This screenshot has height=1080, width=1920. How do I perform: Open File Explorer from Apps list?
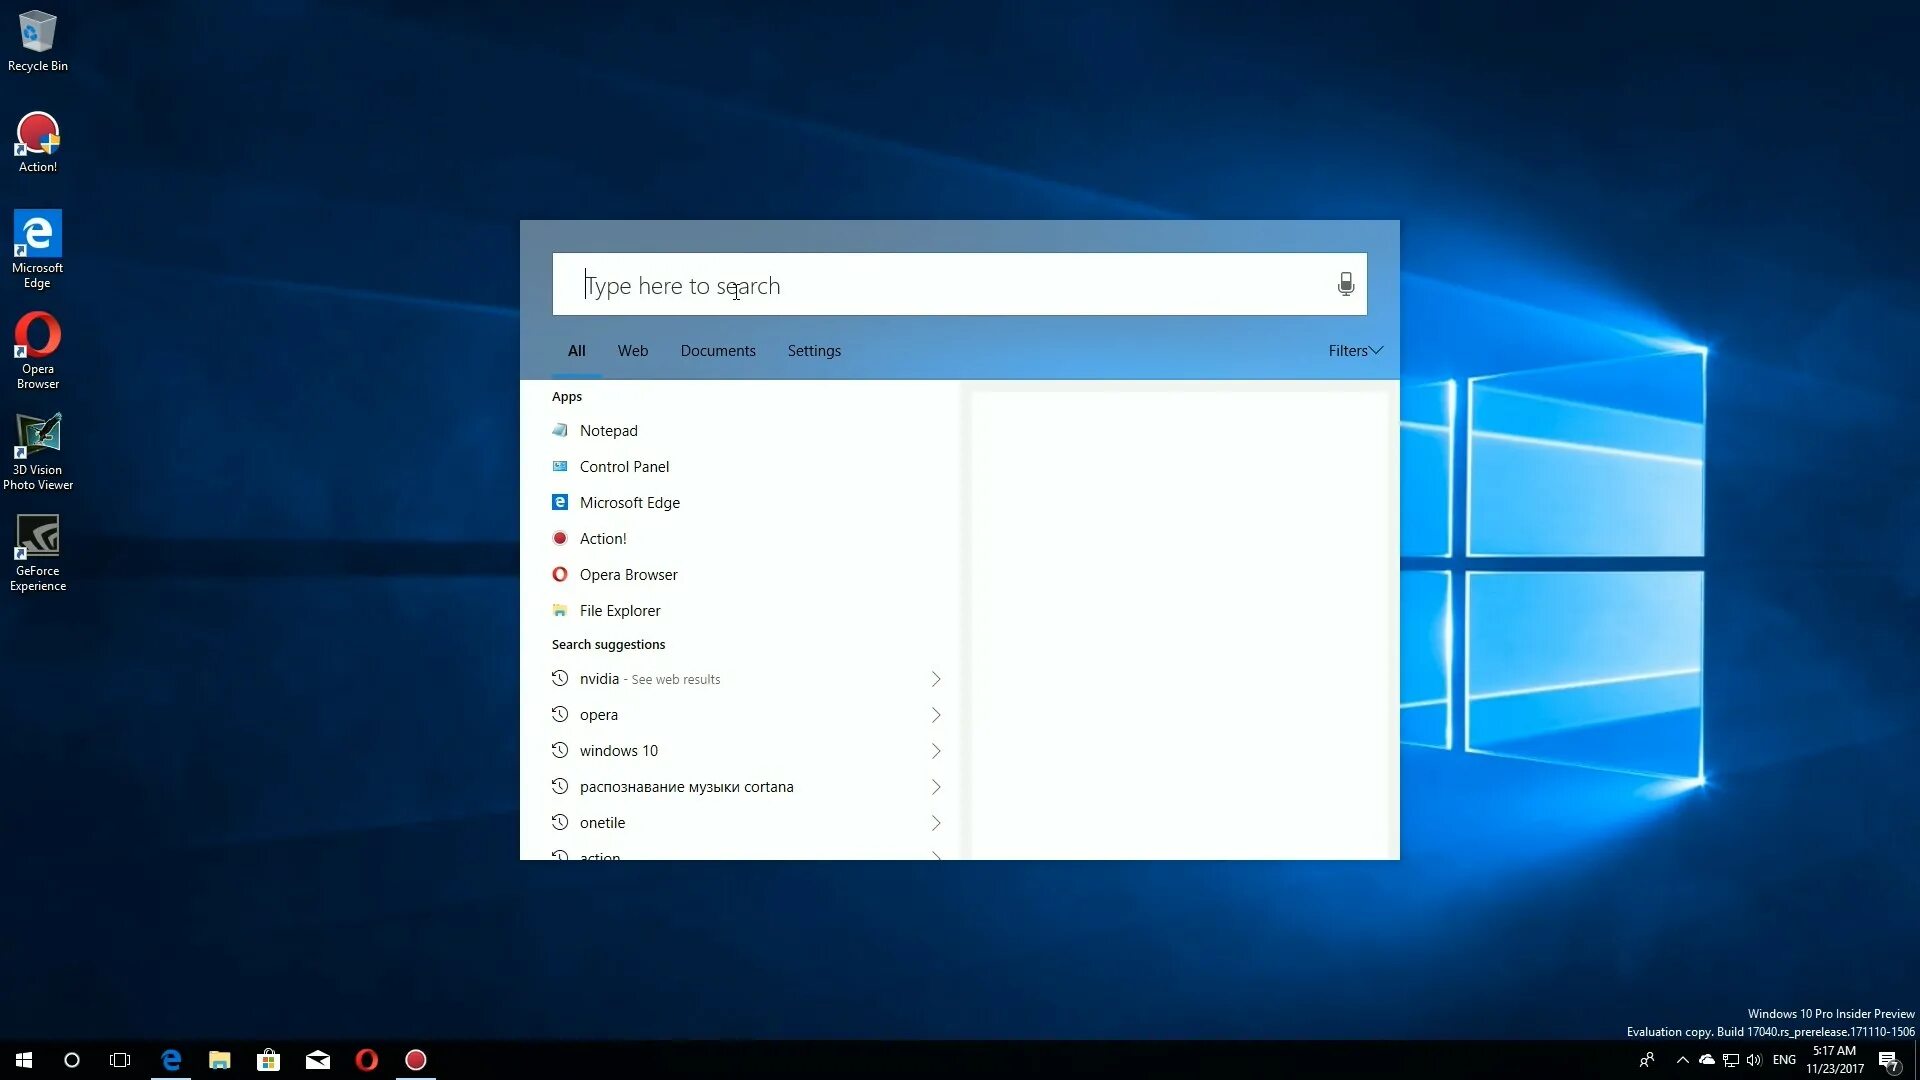(x=619, y=611)
